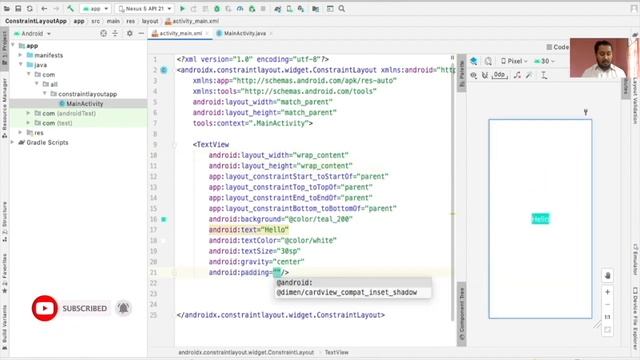640x360 pixels.
Task: Toggle autoconnect magnet icon
Action: coord(485,75)
